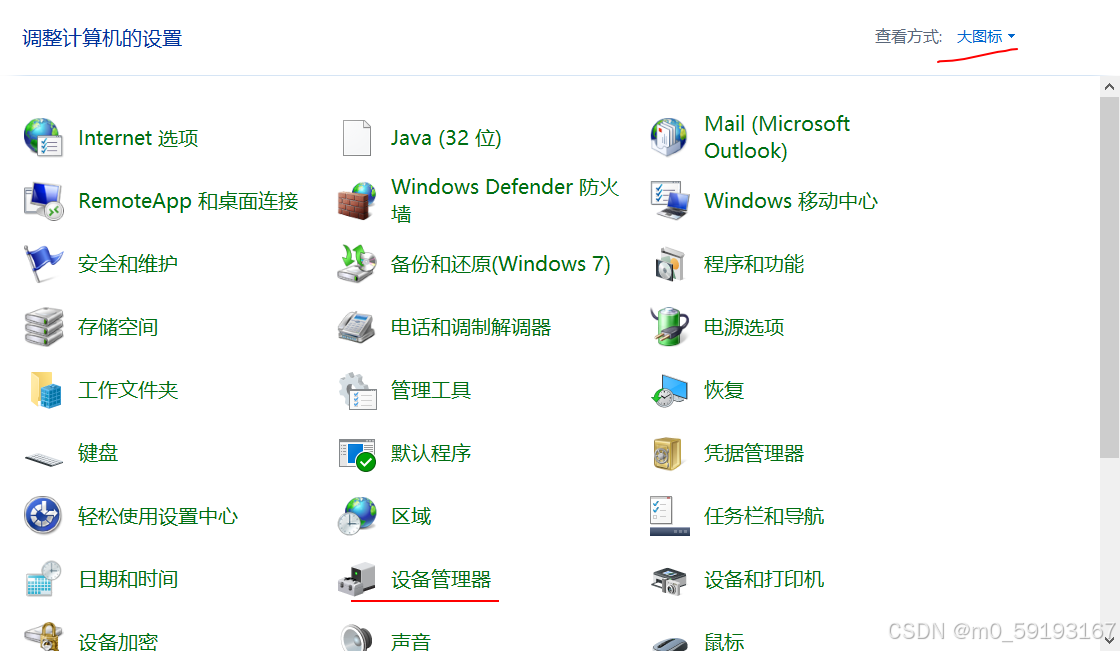Click the 键盘 keyboard icon

point(44,457)
